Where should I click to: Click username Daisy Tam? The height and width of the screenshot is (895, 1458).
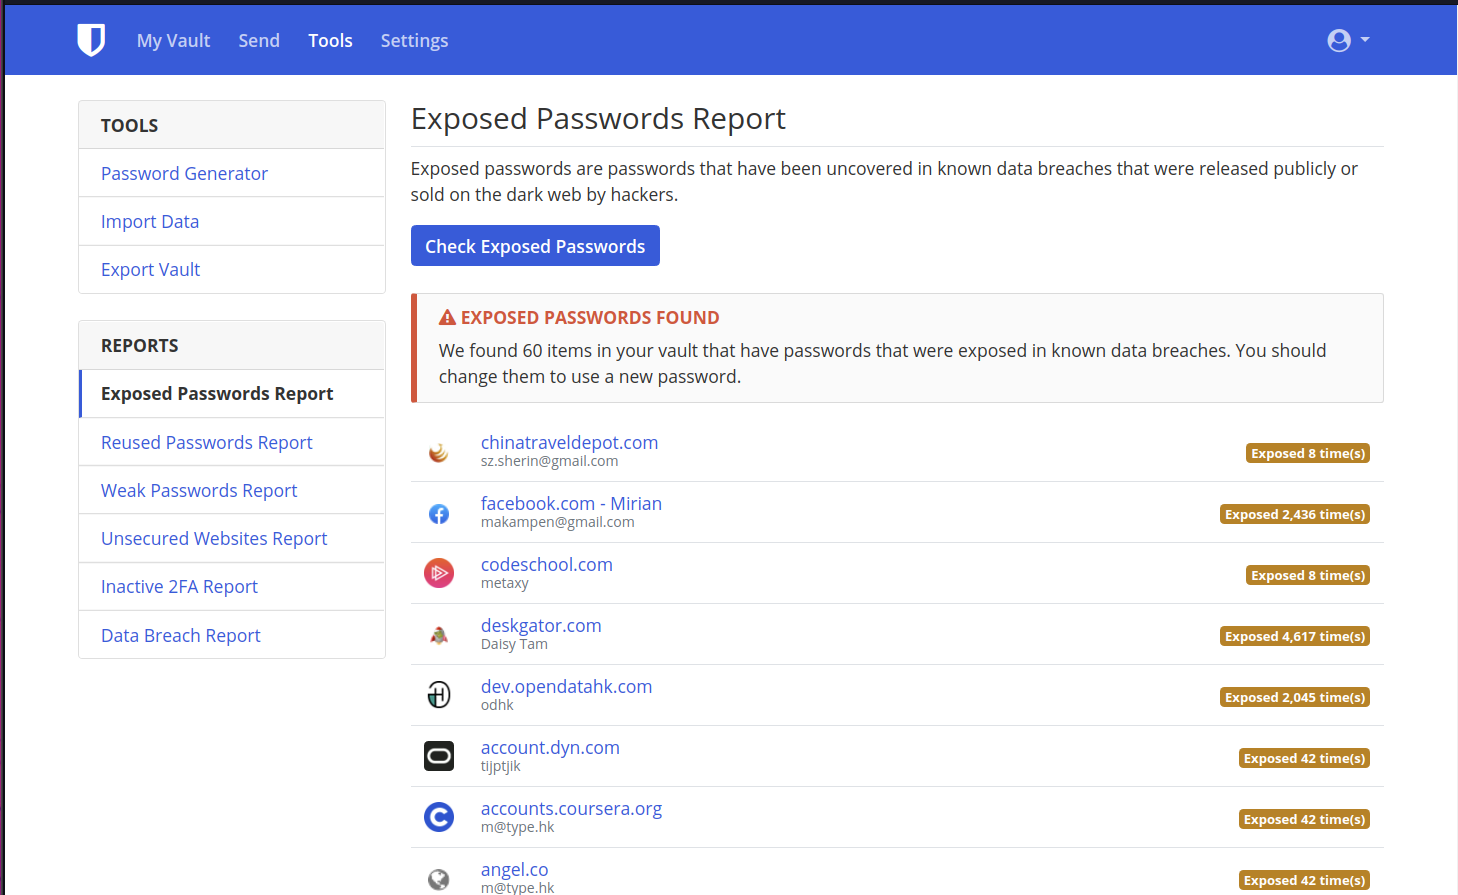[x=514, y=644]
